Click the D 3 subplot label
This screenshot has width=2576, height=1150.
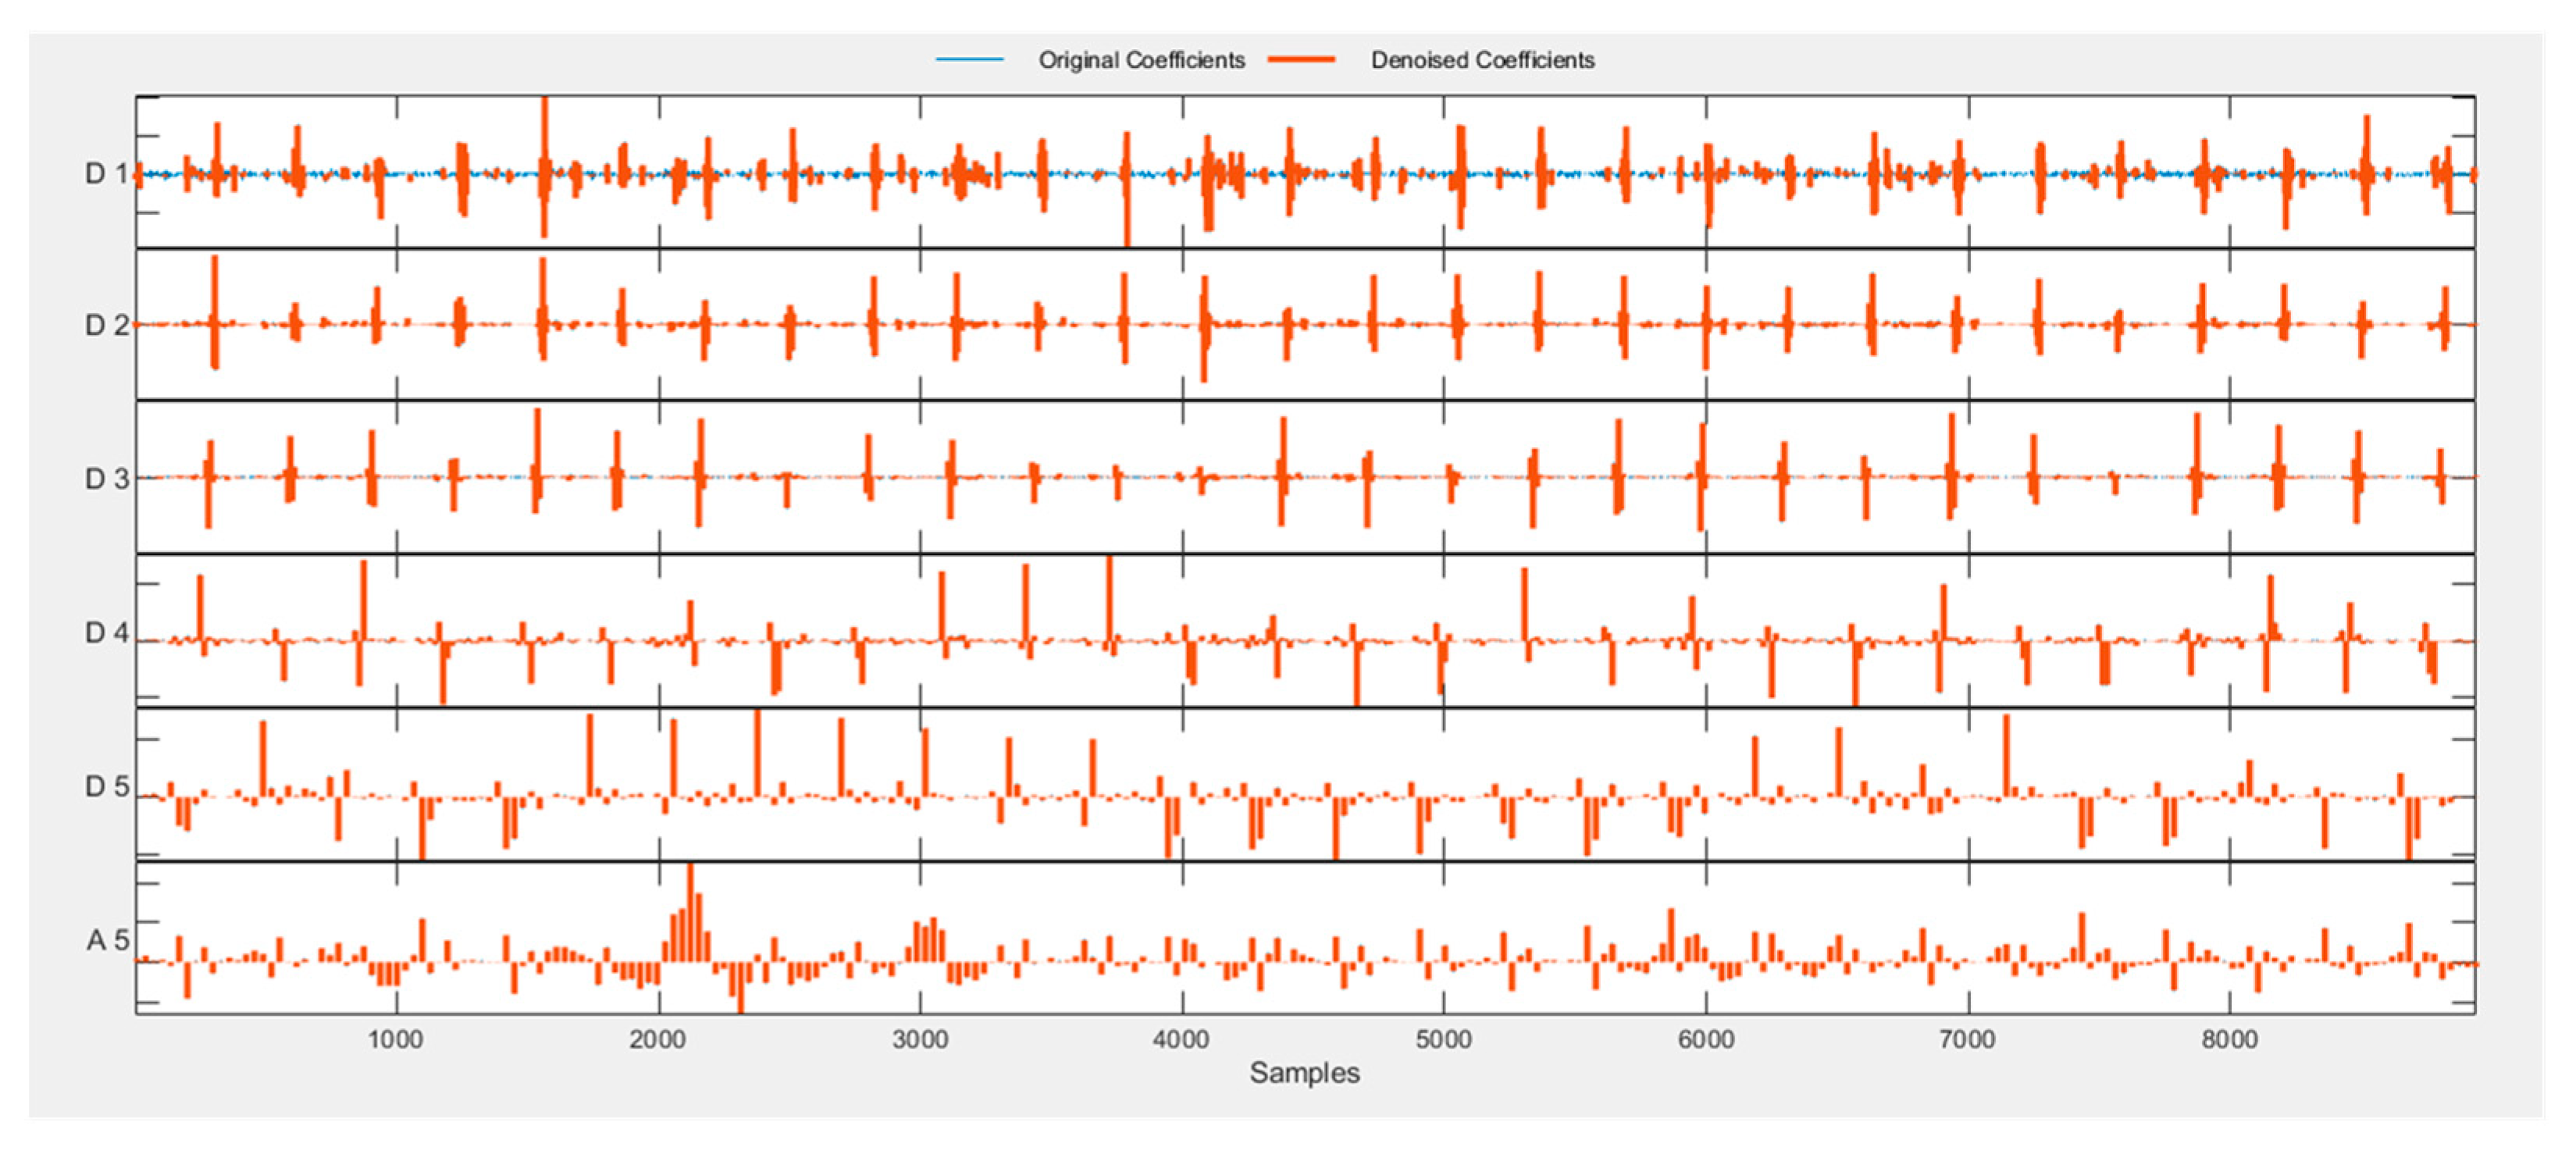[106, 479]
